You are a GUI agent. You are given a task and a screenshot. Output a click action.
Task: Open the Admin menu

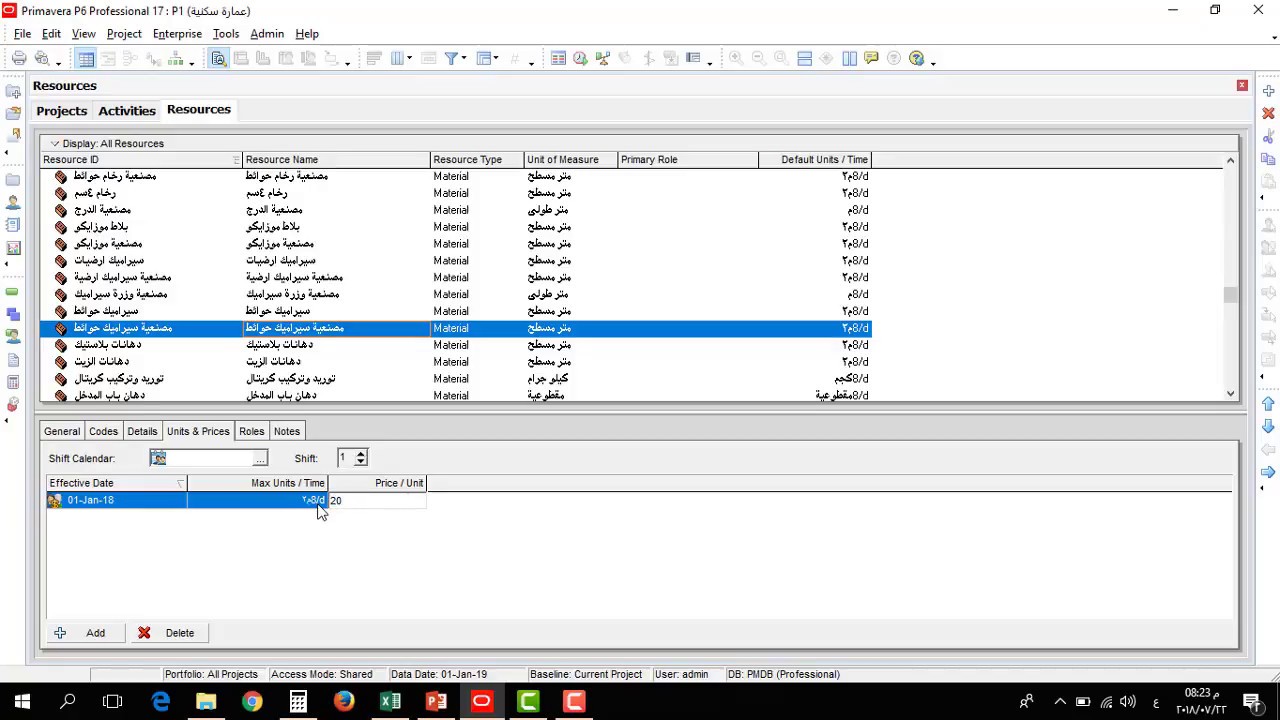(267, 34)
